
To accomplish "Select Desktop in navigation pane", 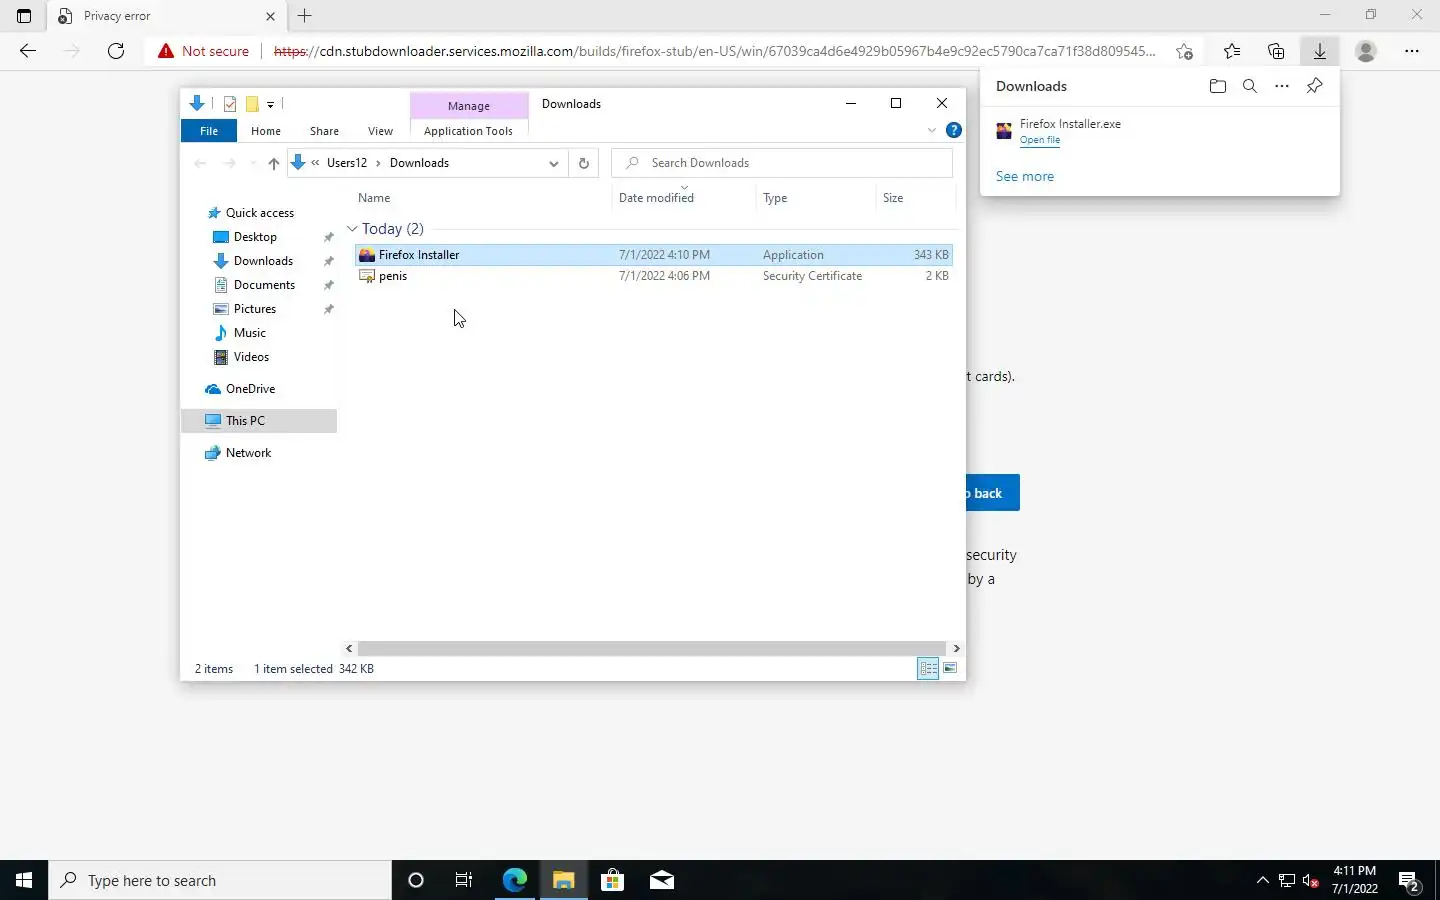I will click(x=255, y=237).
